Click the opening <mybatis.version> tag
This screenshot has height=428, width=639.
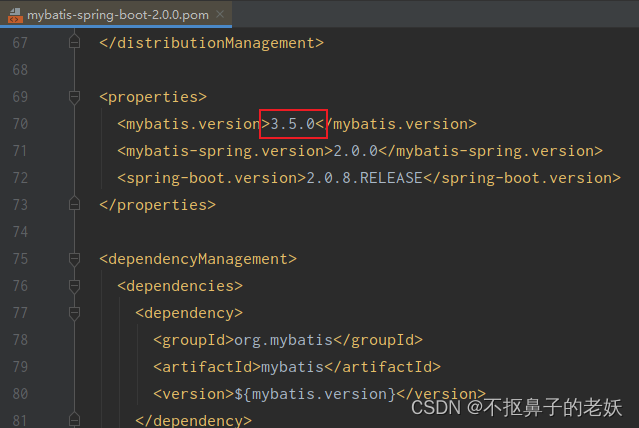(x=194, y=124)
